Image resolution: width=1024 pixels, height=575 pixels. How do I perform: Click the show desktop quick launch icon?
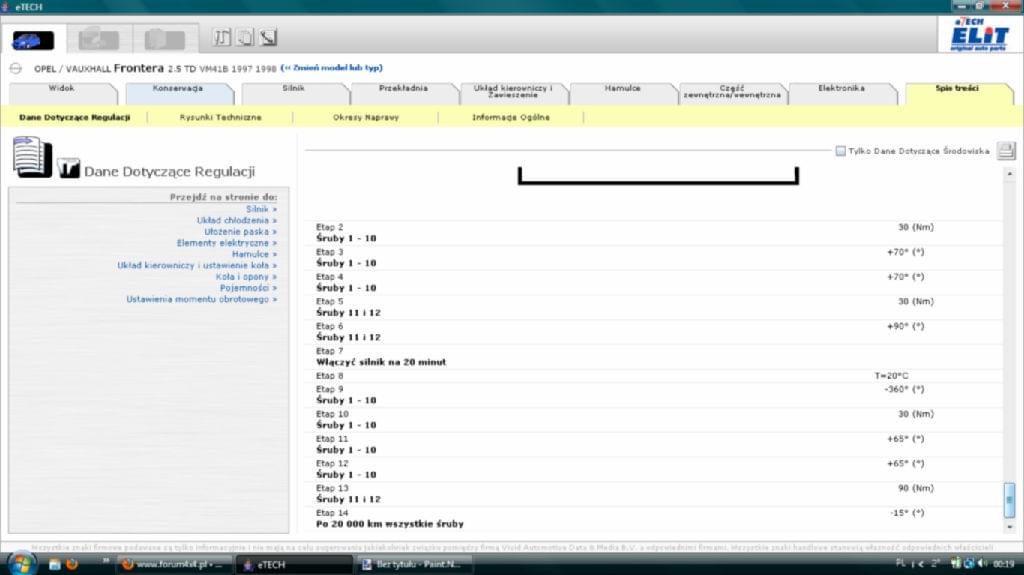tap(54, 564)
